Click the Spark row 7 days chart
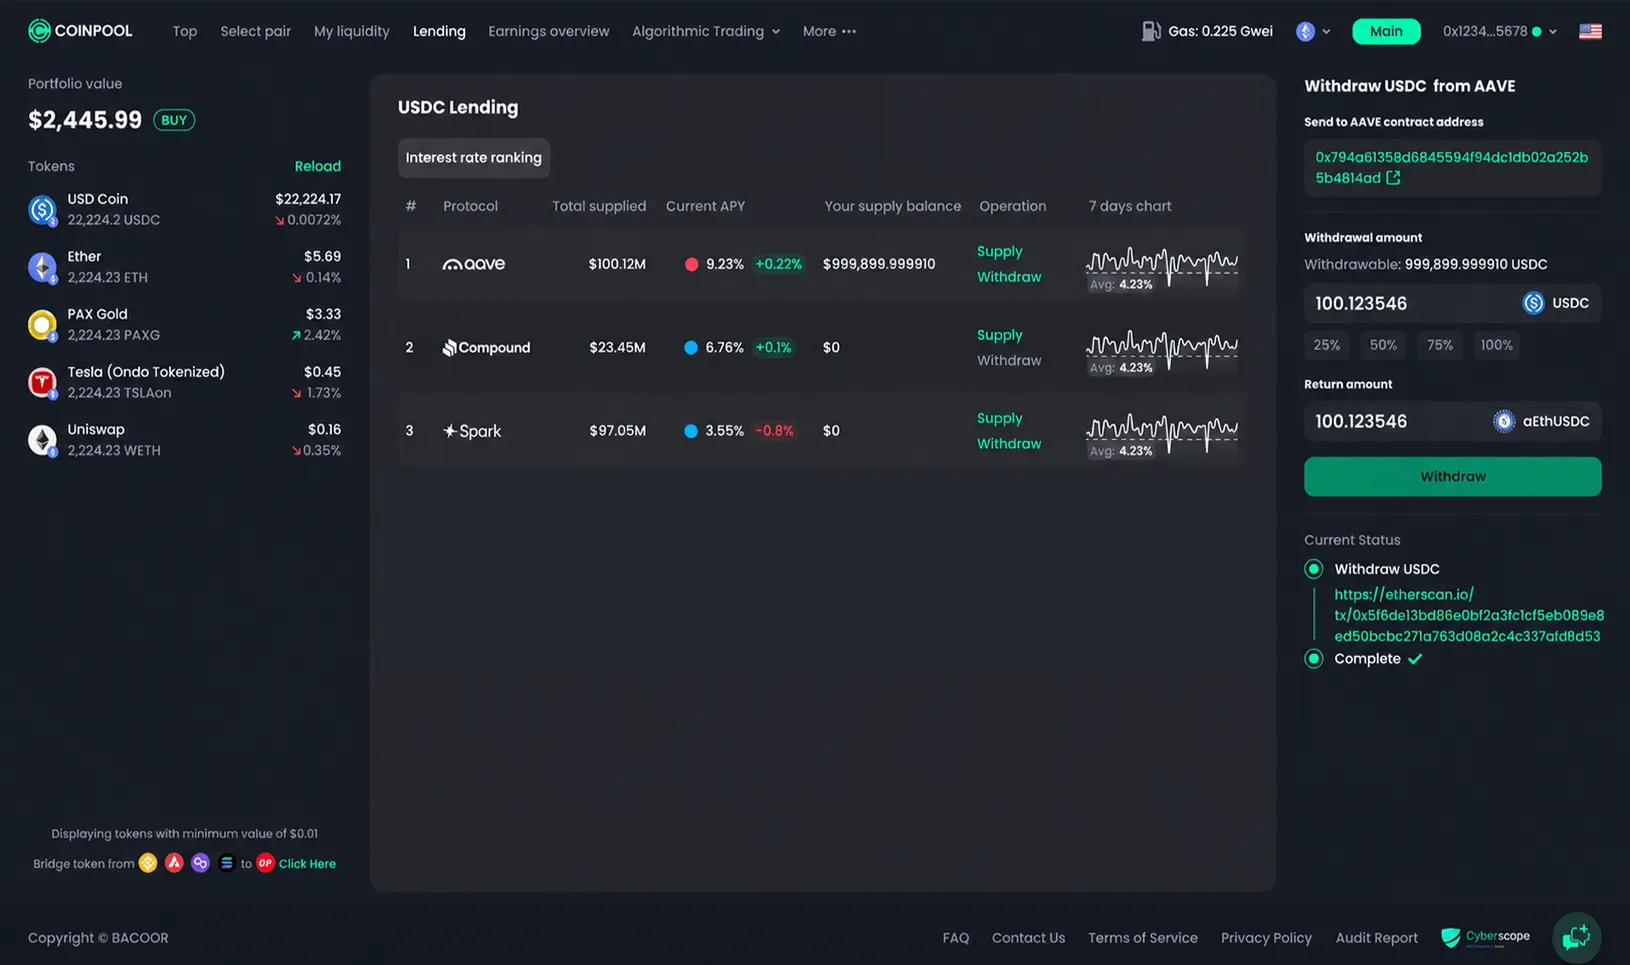Screen dimensions: 1630x965 pyautogui.click(x=1162, y=436)
